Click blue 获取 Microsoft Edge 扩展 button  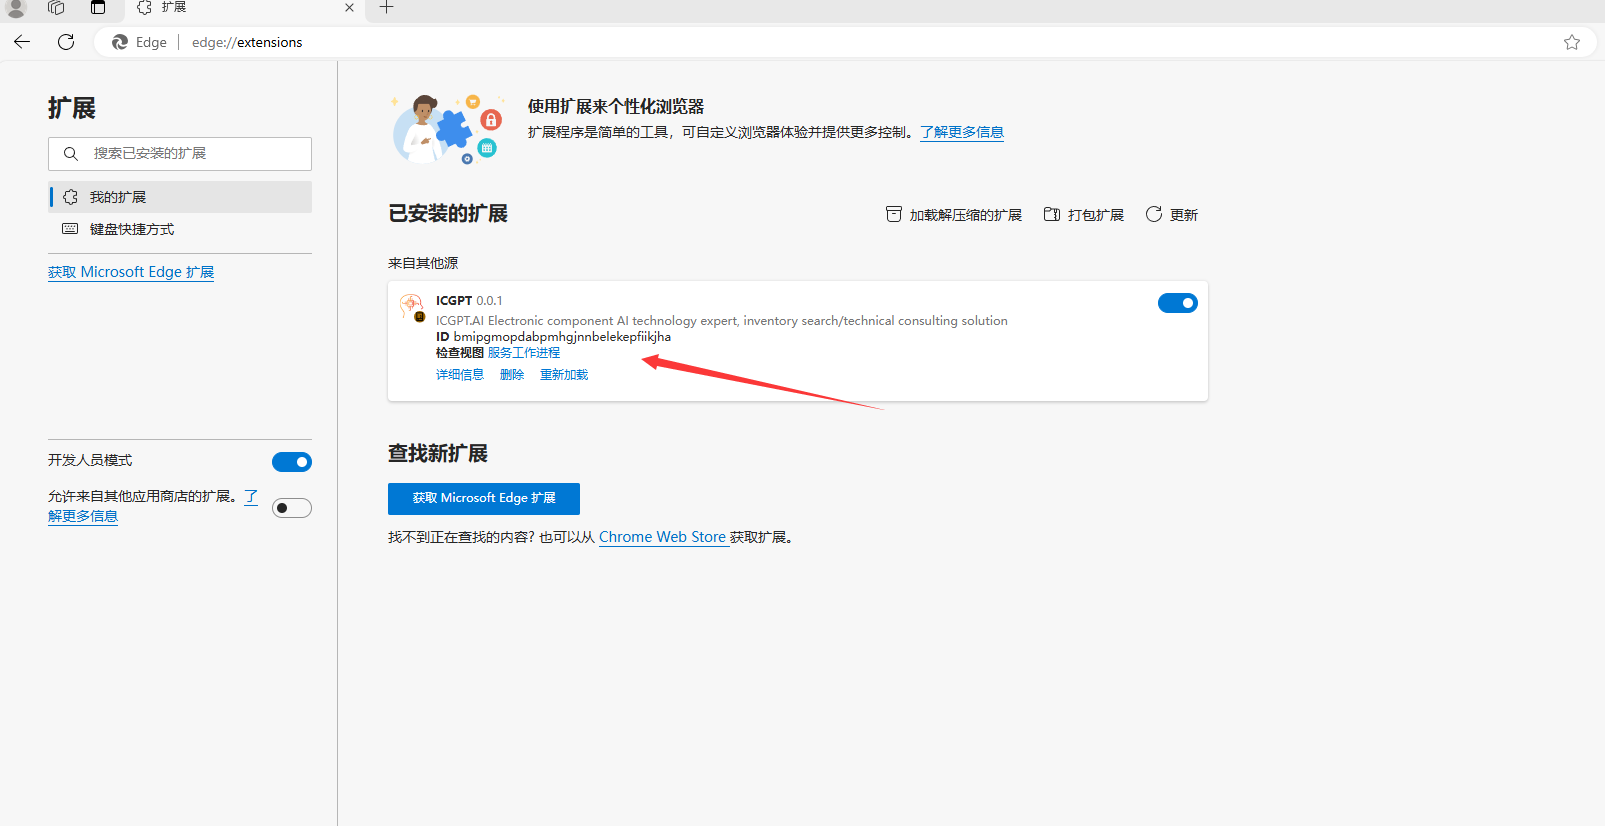click(484, 498)
